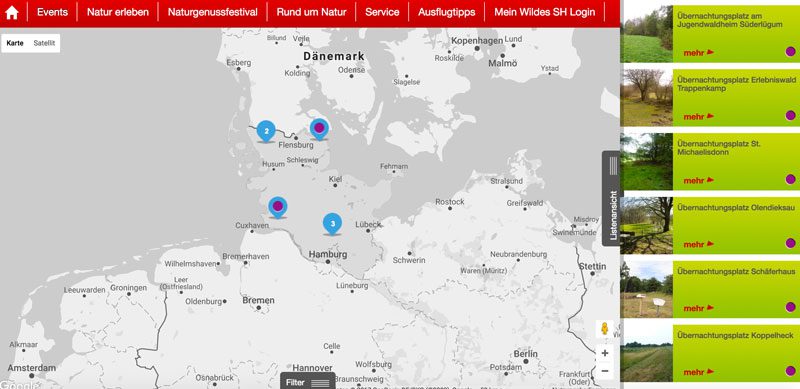This screenshot has width=800, height=389.
Task: Zoom in the map with plus
Action: click(605, 353)
